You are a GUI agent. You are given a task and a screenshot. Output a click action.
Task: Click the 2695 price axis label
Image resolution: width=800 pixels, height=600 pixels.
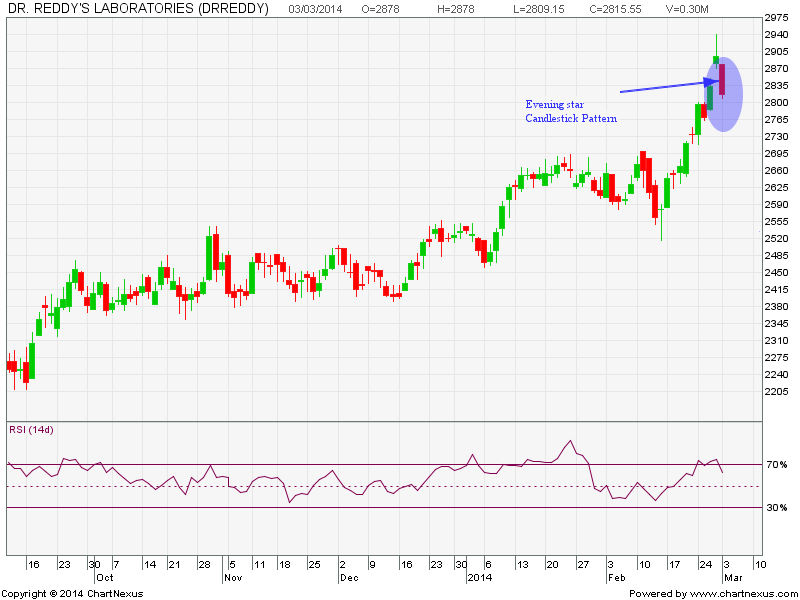[777, 154]
